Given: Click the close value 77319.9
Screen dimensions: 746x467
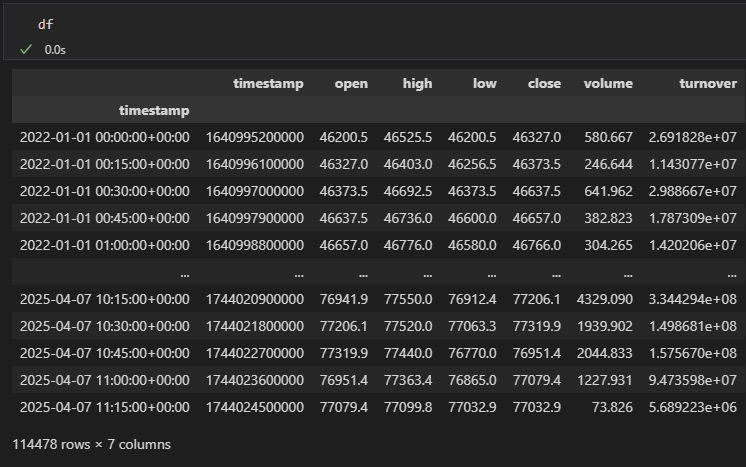Looking at the screenshot, I should click(536, 326).
